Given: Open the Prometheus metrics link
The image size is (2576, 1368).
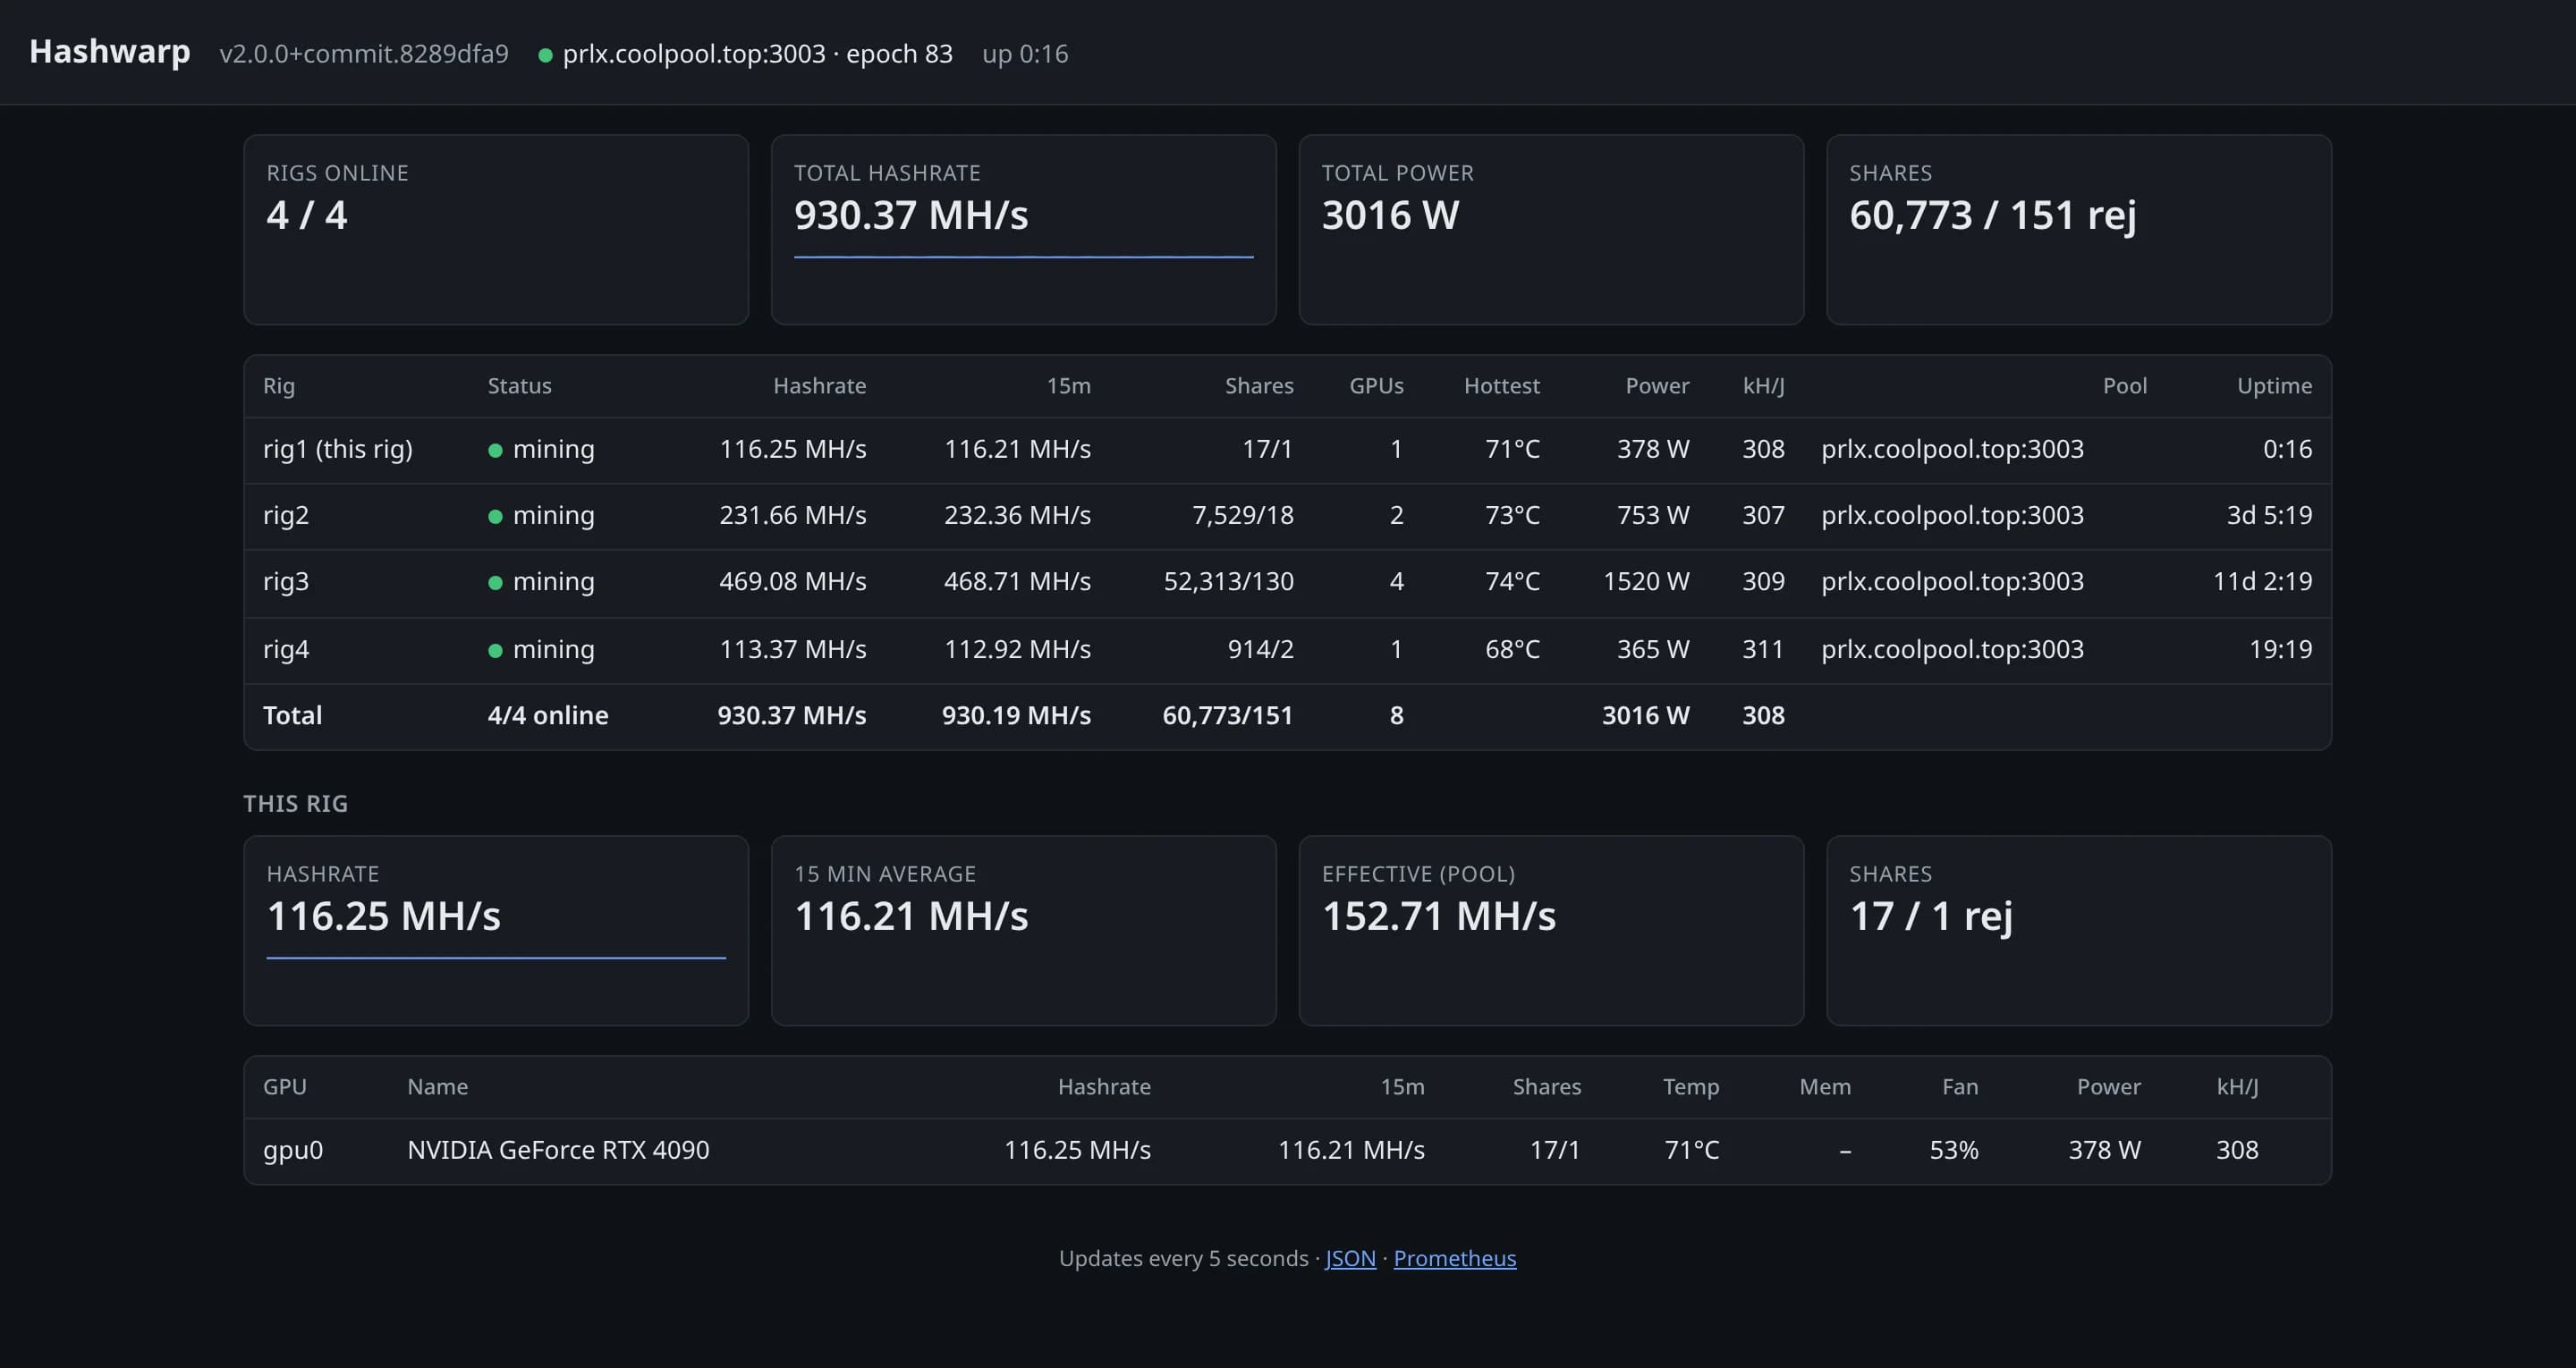Looking at the screenshot, I should tap(1454, 1258).
